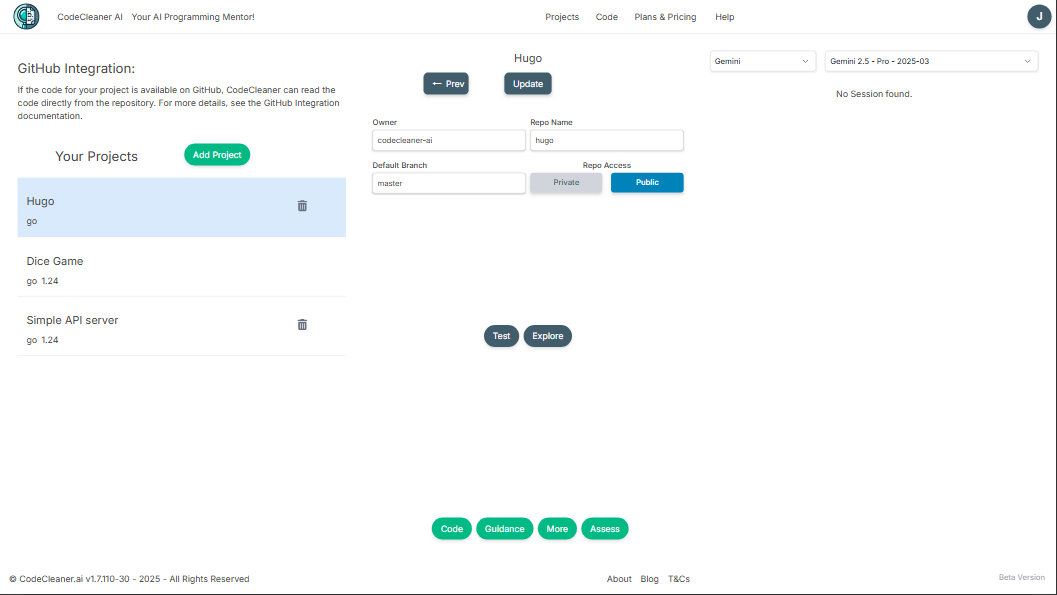Click the Test button

click(x=502, y=336)
